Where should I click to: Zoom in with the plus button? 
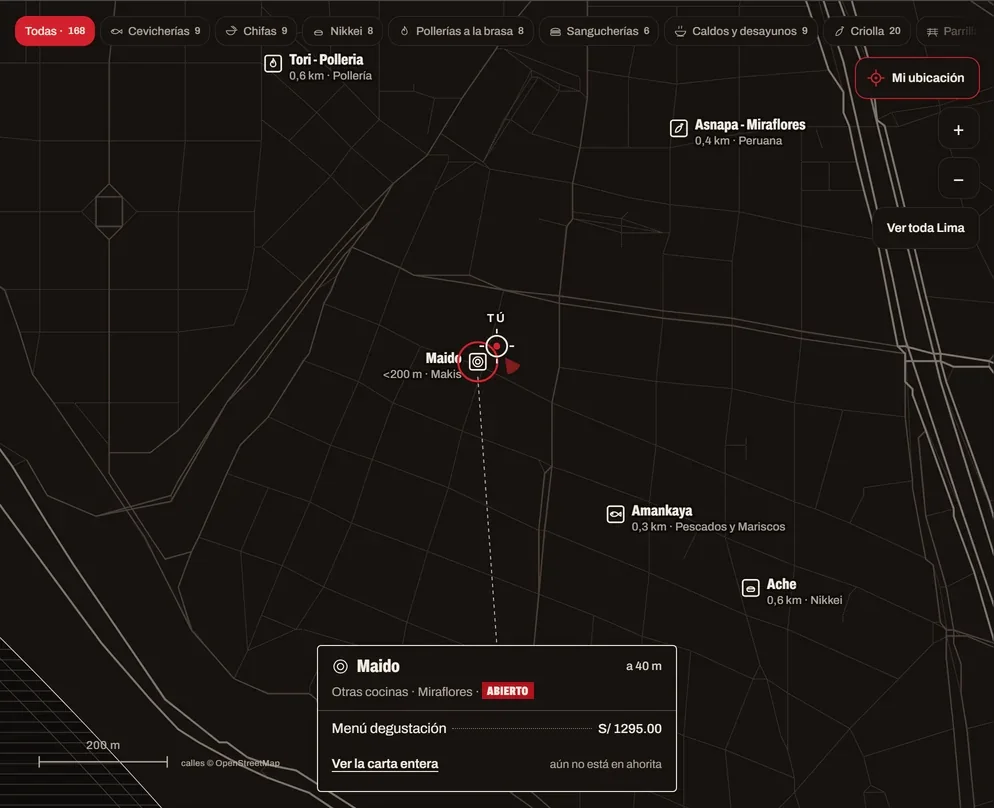958,130
